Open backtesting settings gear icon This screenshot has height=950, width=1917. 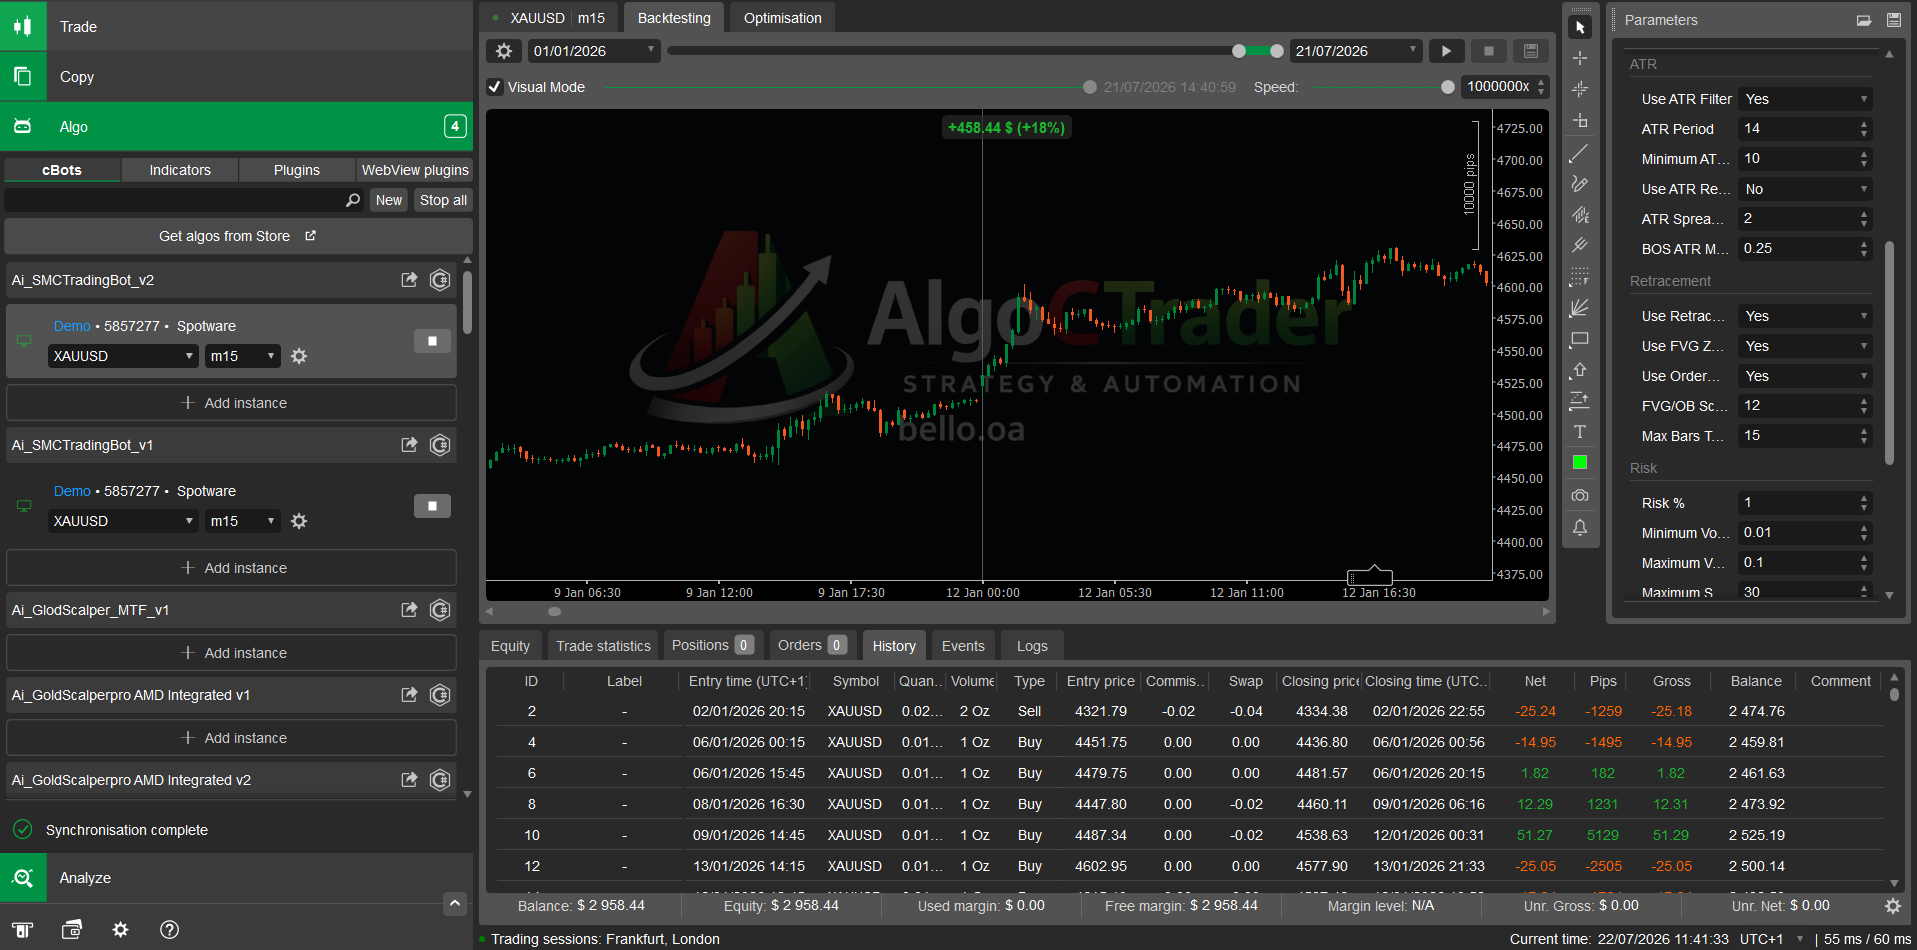click(x=504, y=51)
